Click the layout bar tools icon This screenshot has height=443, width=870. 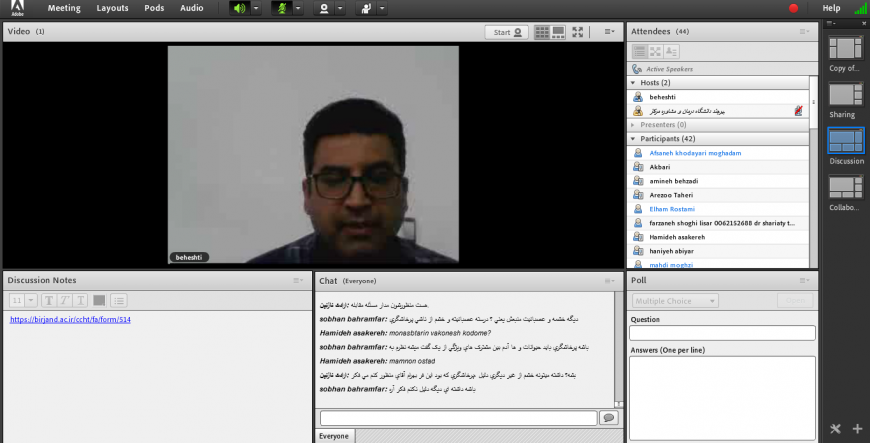(x=835, y=429)
